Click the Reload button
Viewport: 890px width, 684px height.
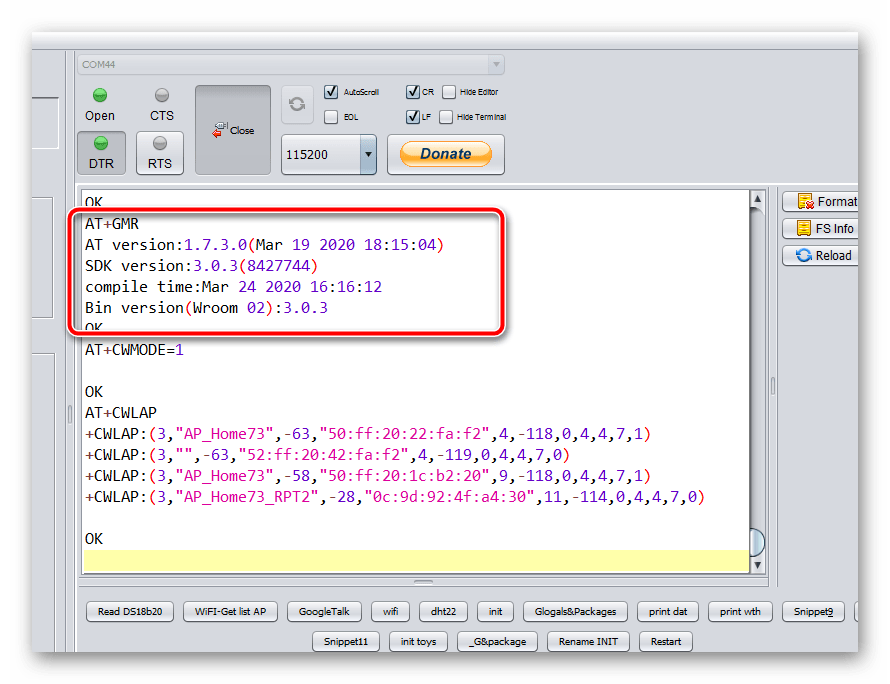pos(820,255)
